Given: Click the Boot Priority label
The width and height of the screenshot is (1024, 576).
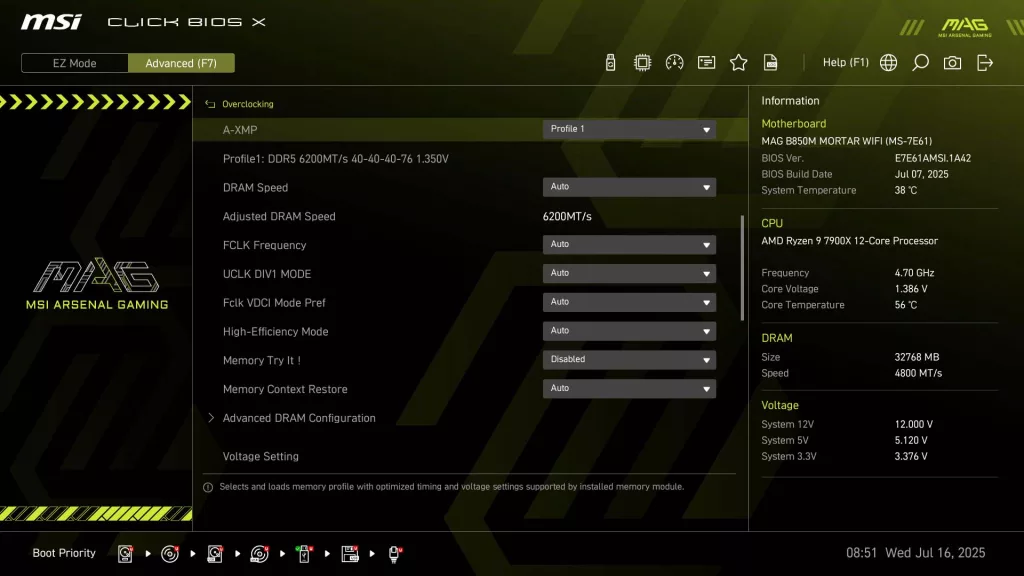Looking at the screenshot, I should pyautogui.click(x=64, y=553).
